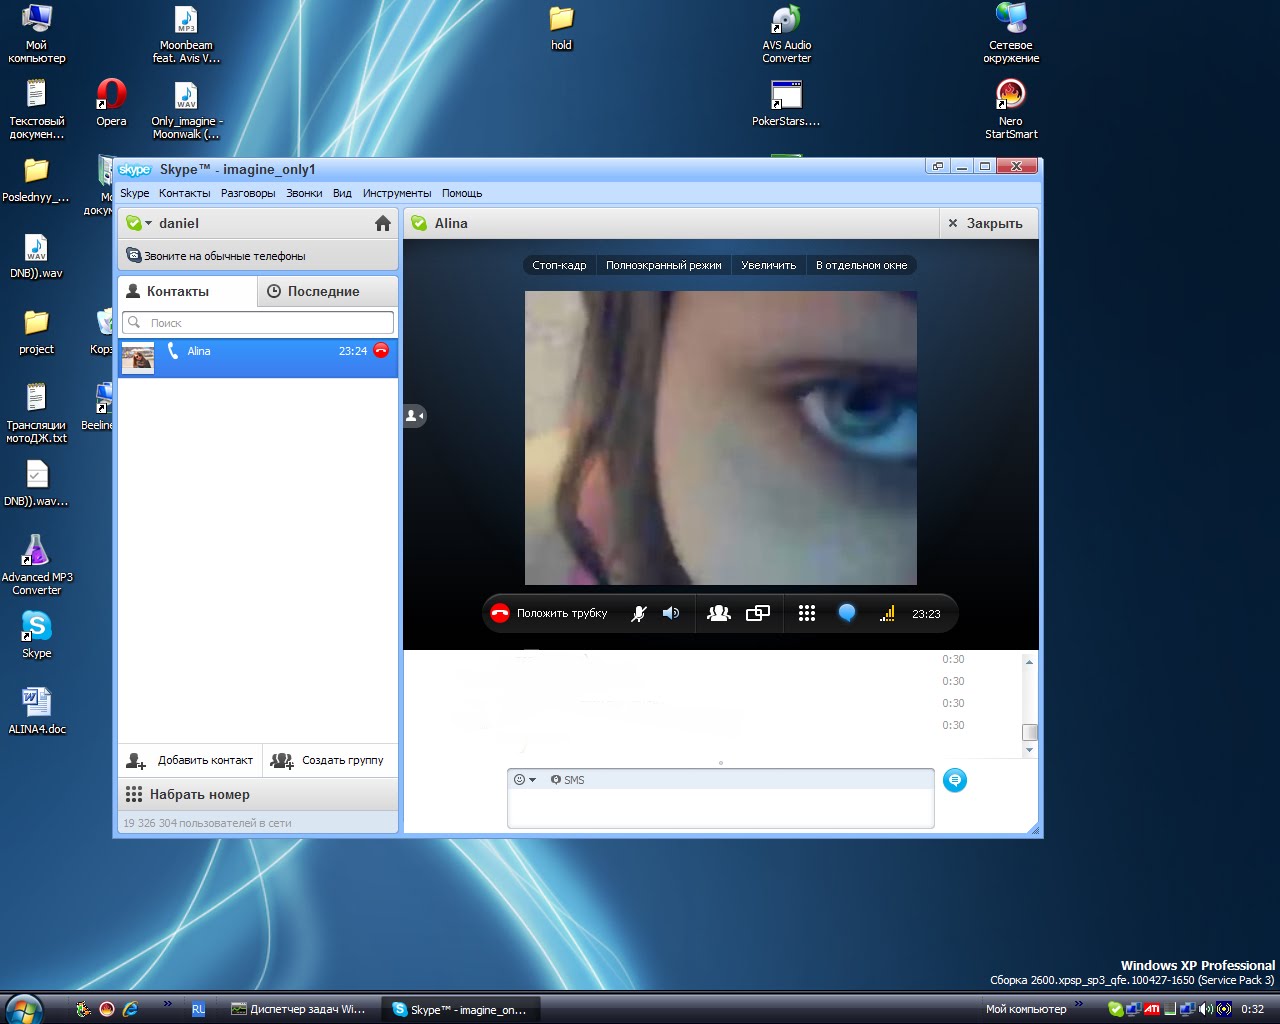Switch to the Последние tab
Viewport: 1280px width, 1024px height.
[x=328, y=291]
